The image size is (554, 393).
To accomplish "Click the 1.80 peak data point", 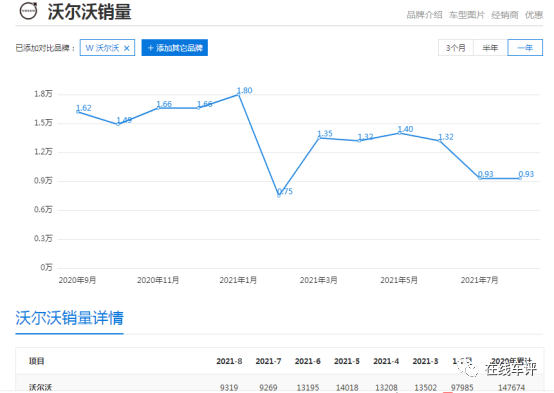I will pos(239,94).
